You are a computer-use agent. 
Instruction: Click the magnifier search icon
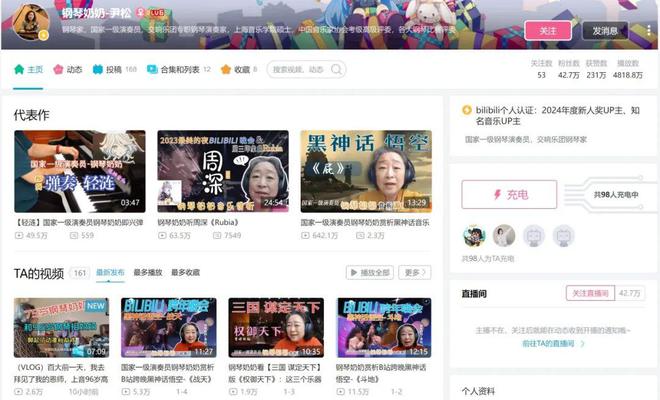tap(336, 69)
